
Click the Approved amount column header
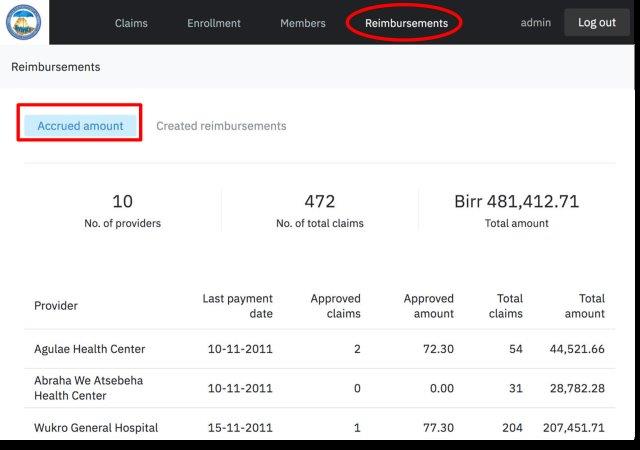(429, 306)
